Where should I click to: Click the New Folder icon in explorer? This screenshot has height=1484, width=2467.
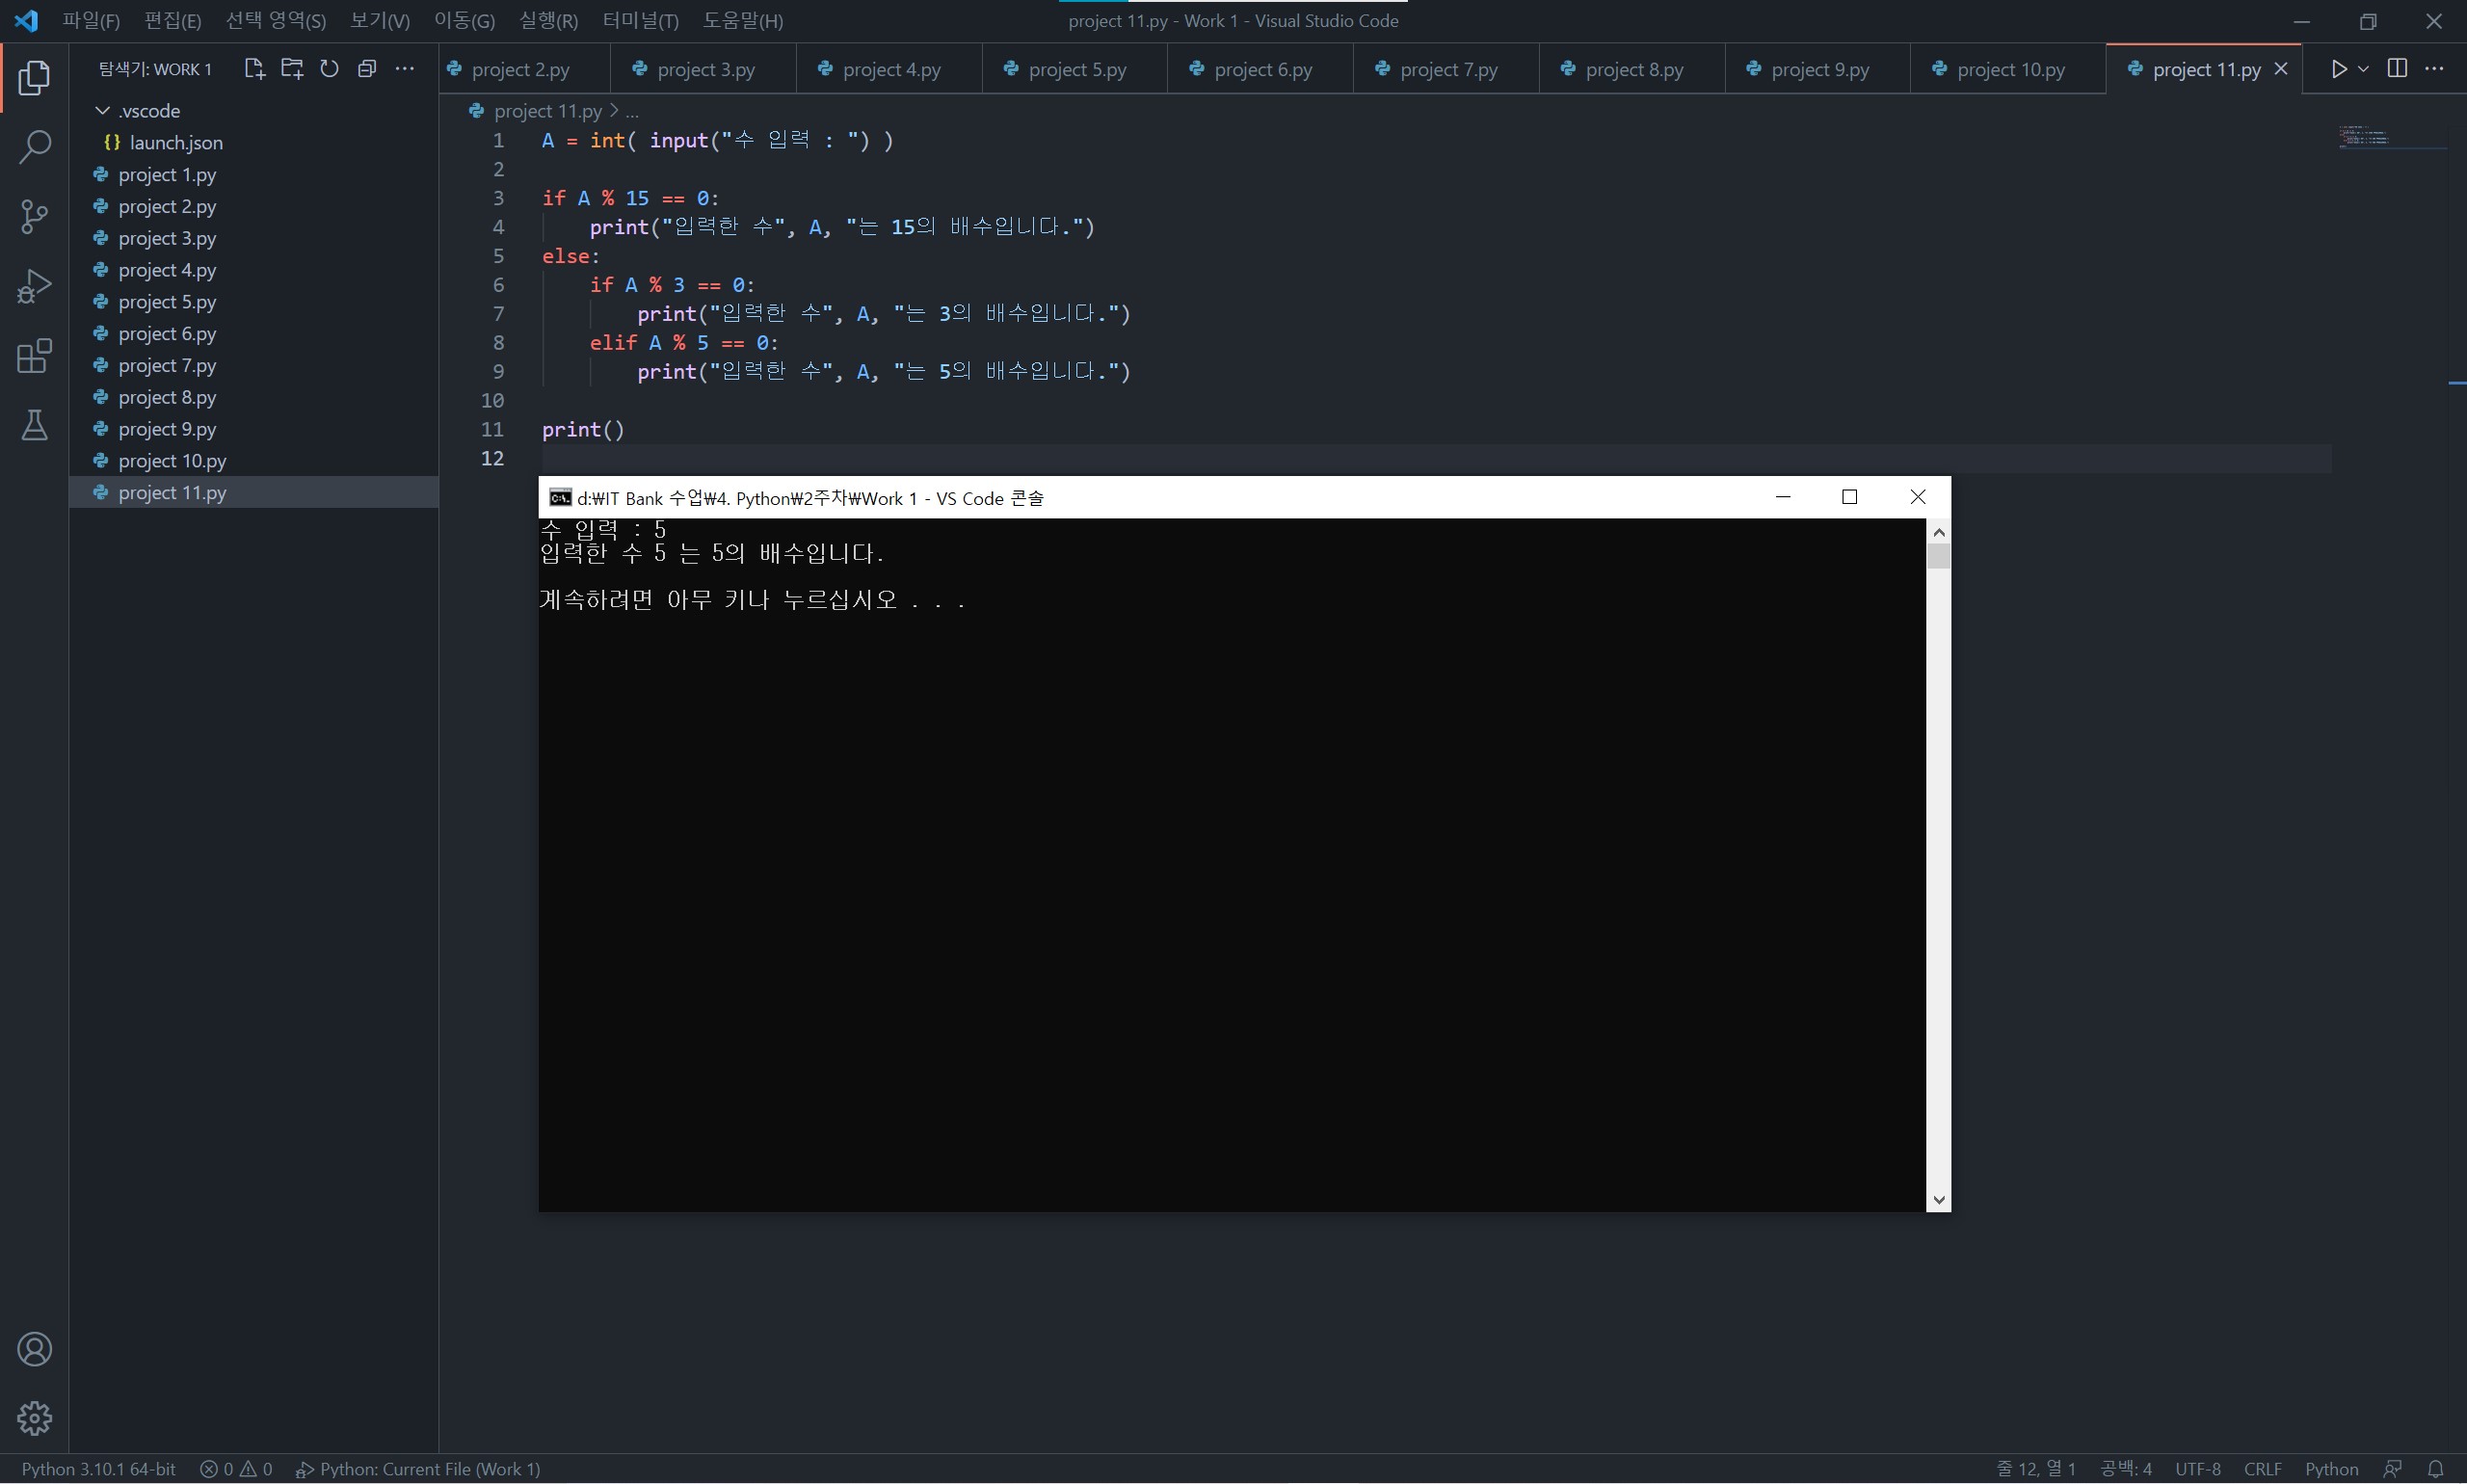pyautogui.click(x=292, y=69)
